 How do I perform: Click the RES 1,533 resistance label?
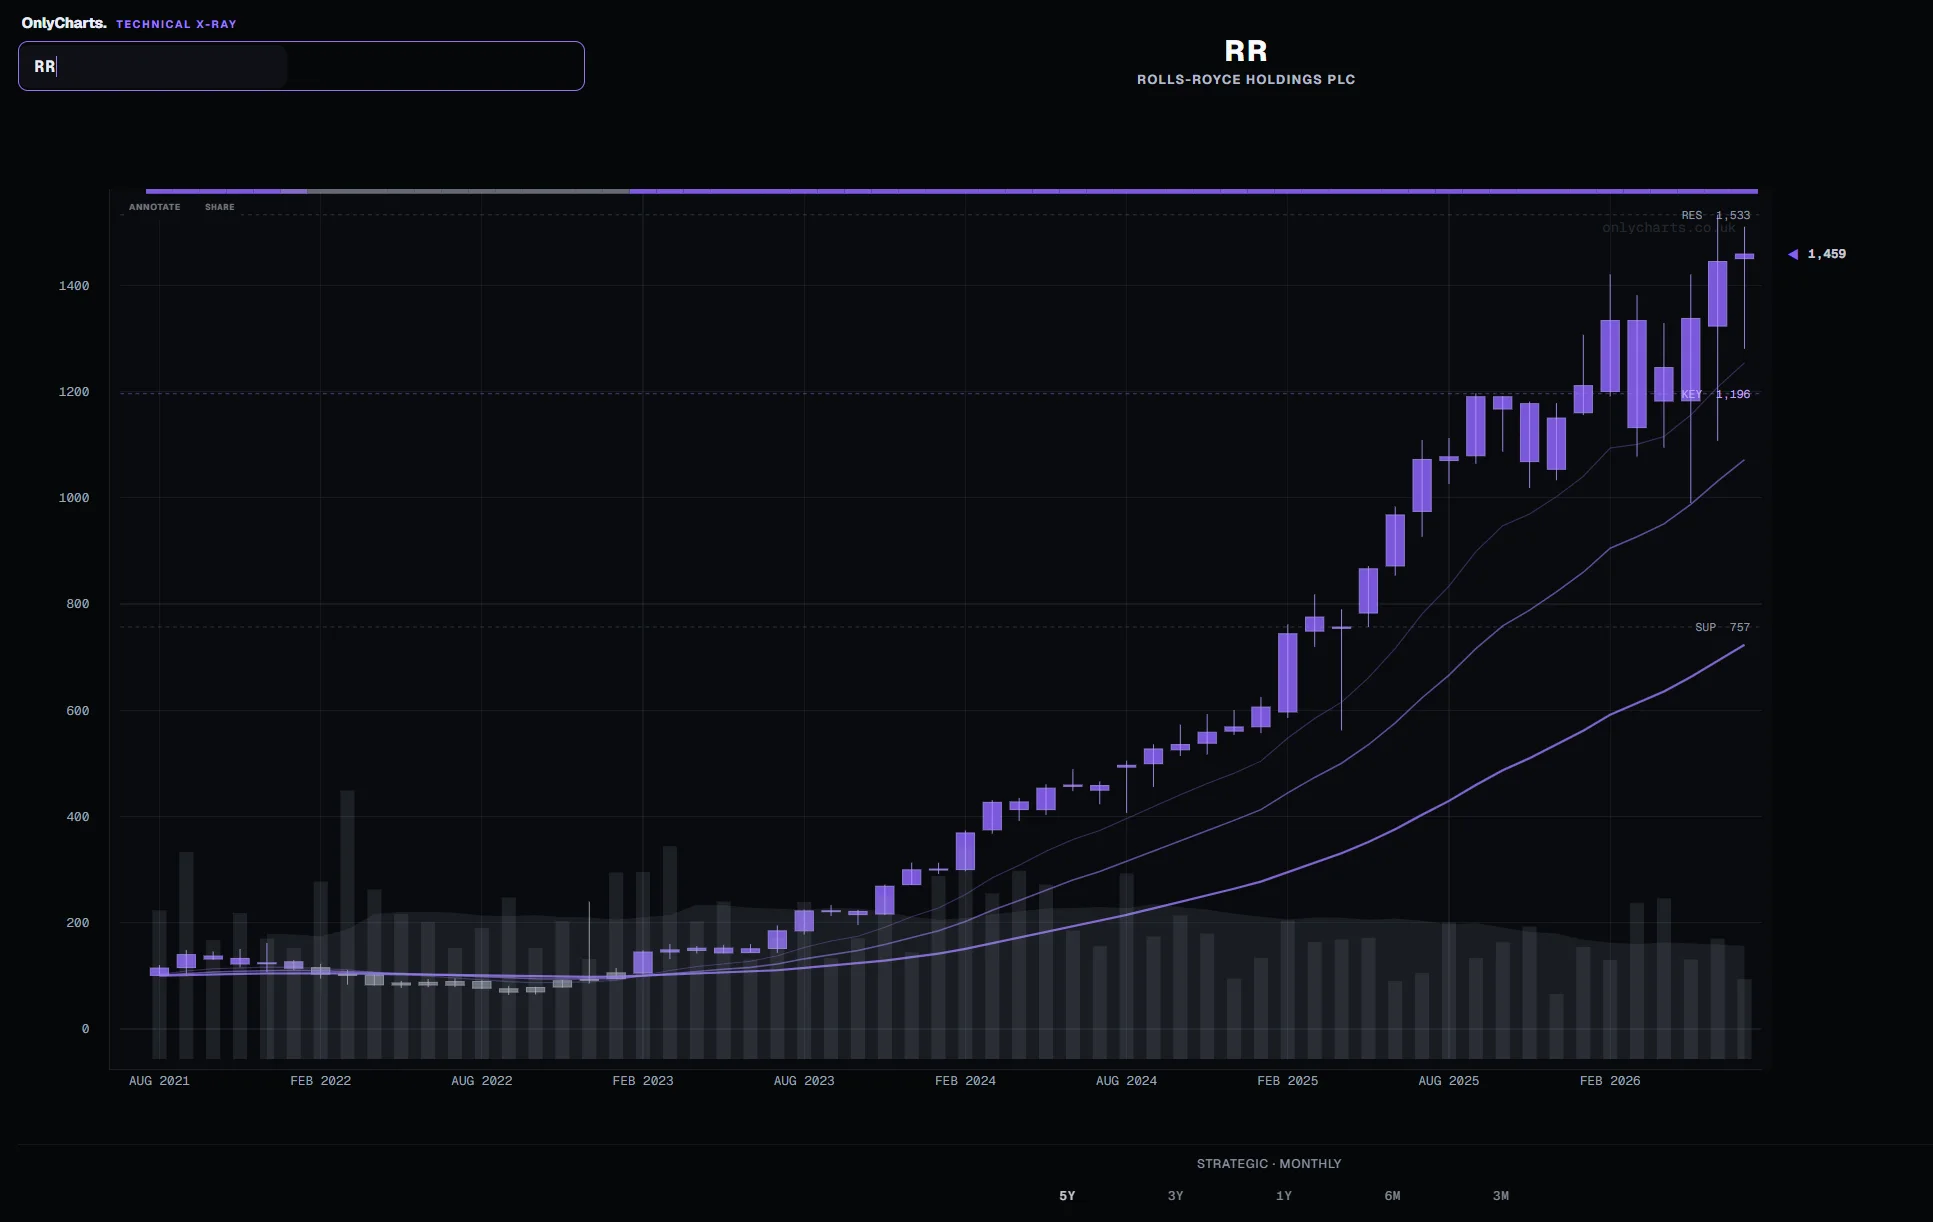(1716, 215)
